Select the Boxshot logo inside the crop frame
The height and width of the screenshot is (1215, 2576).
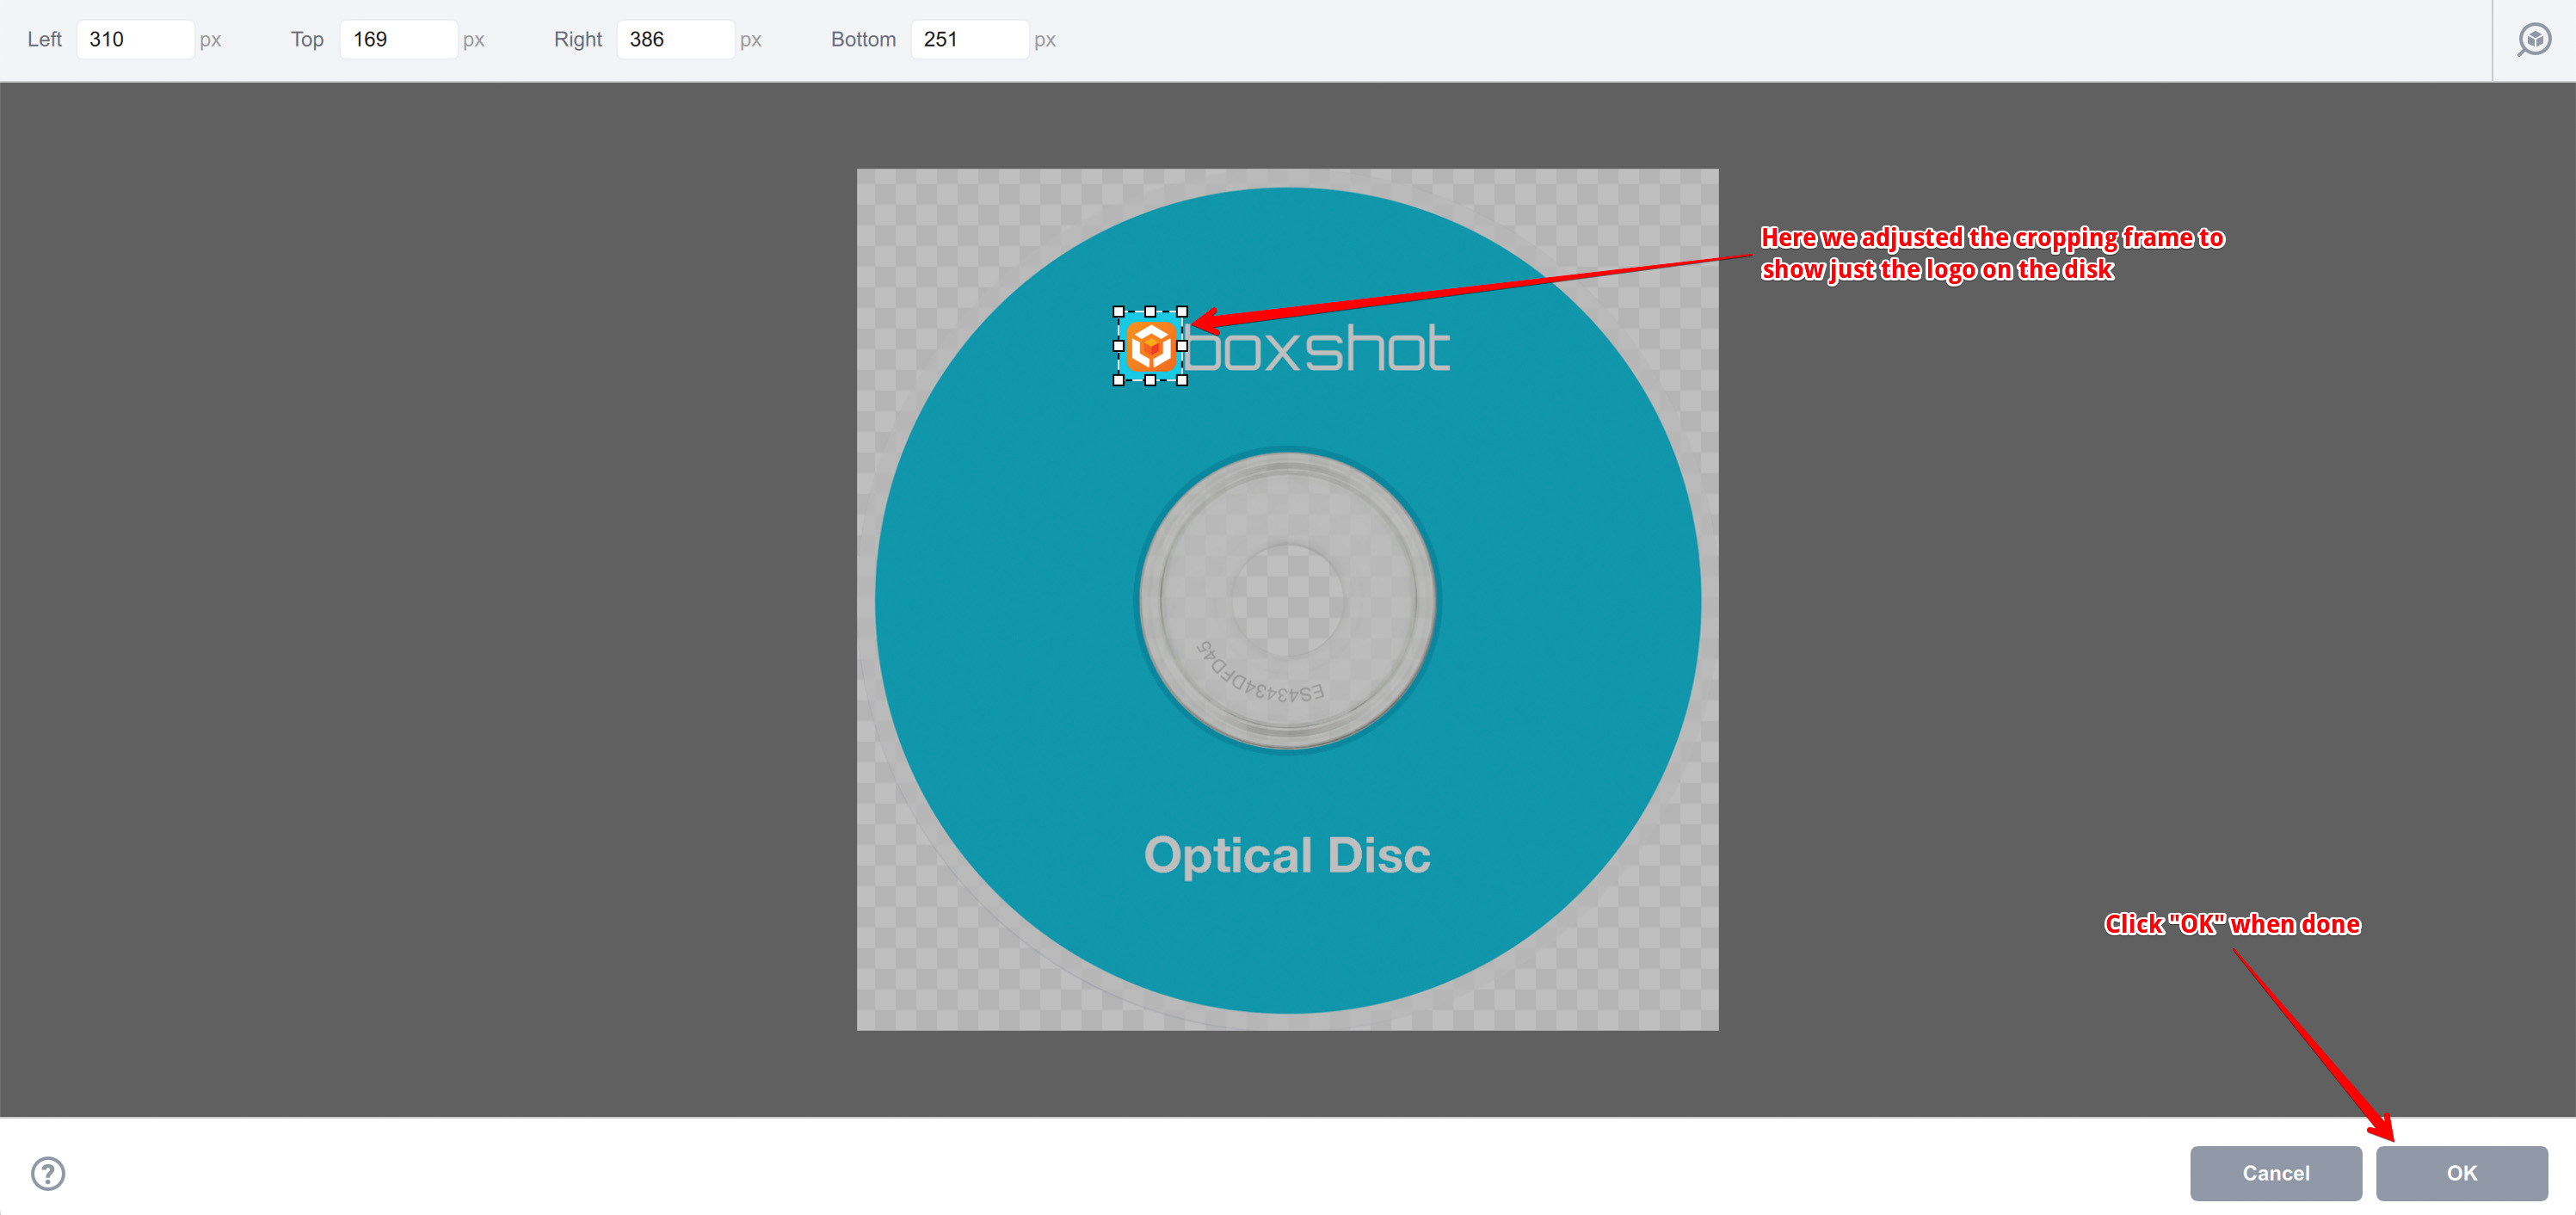[1152, 347]
